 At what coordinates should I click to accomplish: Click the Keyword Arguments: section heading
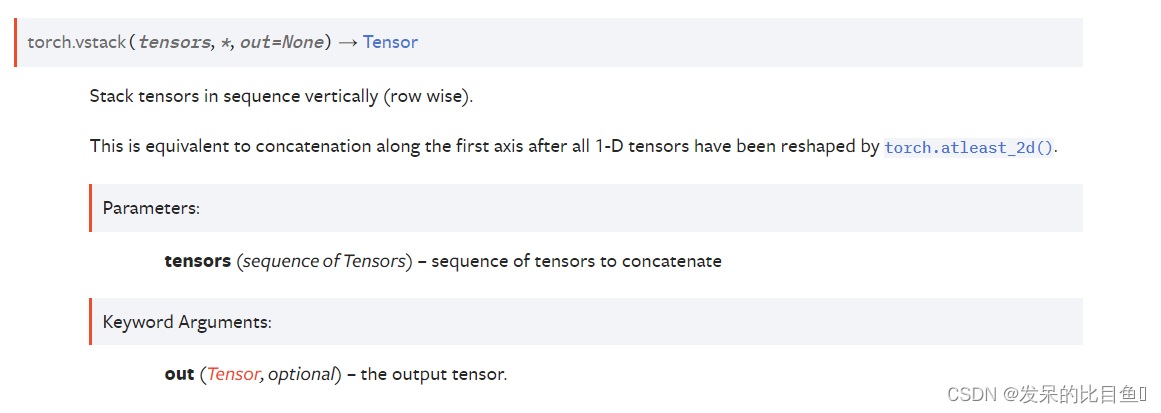tap(187, 323)
